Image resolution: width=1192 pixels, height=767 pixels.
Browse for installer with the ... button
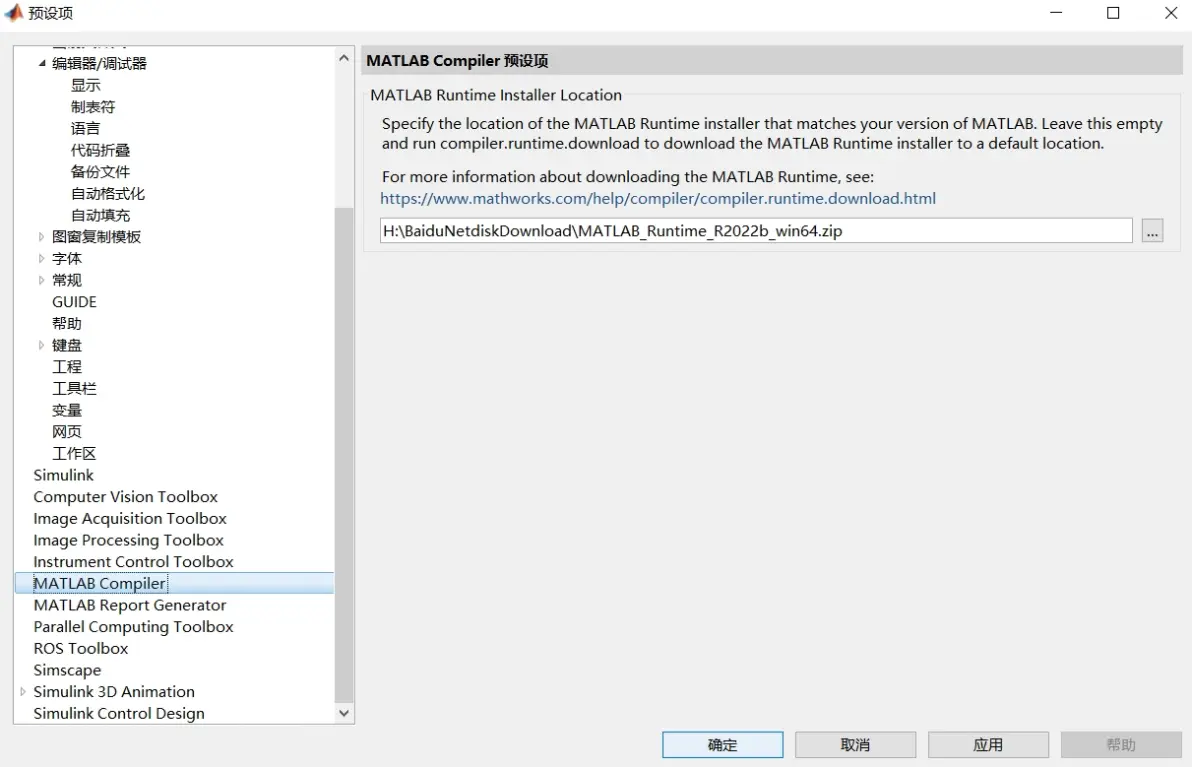[x=1152, y=231]
